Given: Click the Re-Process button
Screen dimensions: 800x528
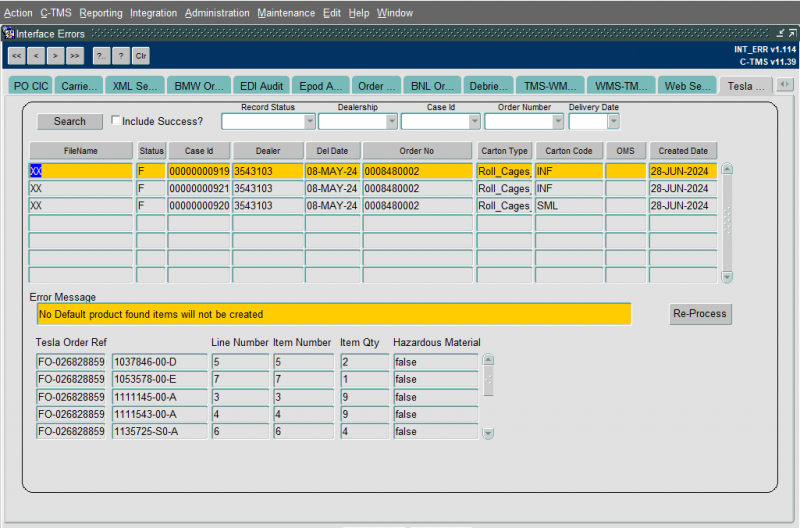Looking at the screenshot, I should (700, 314).
